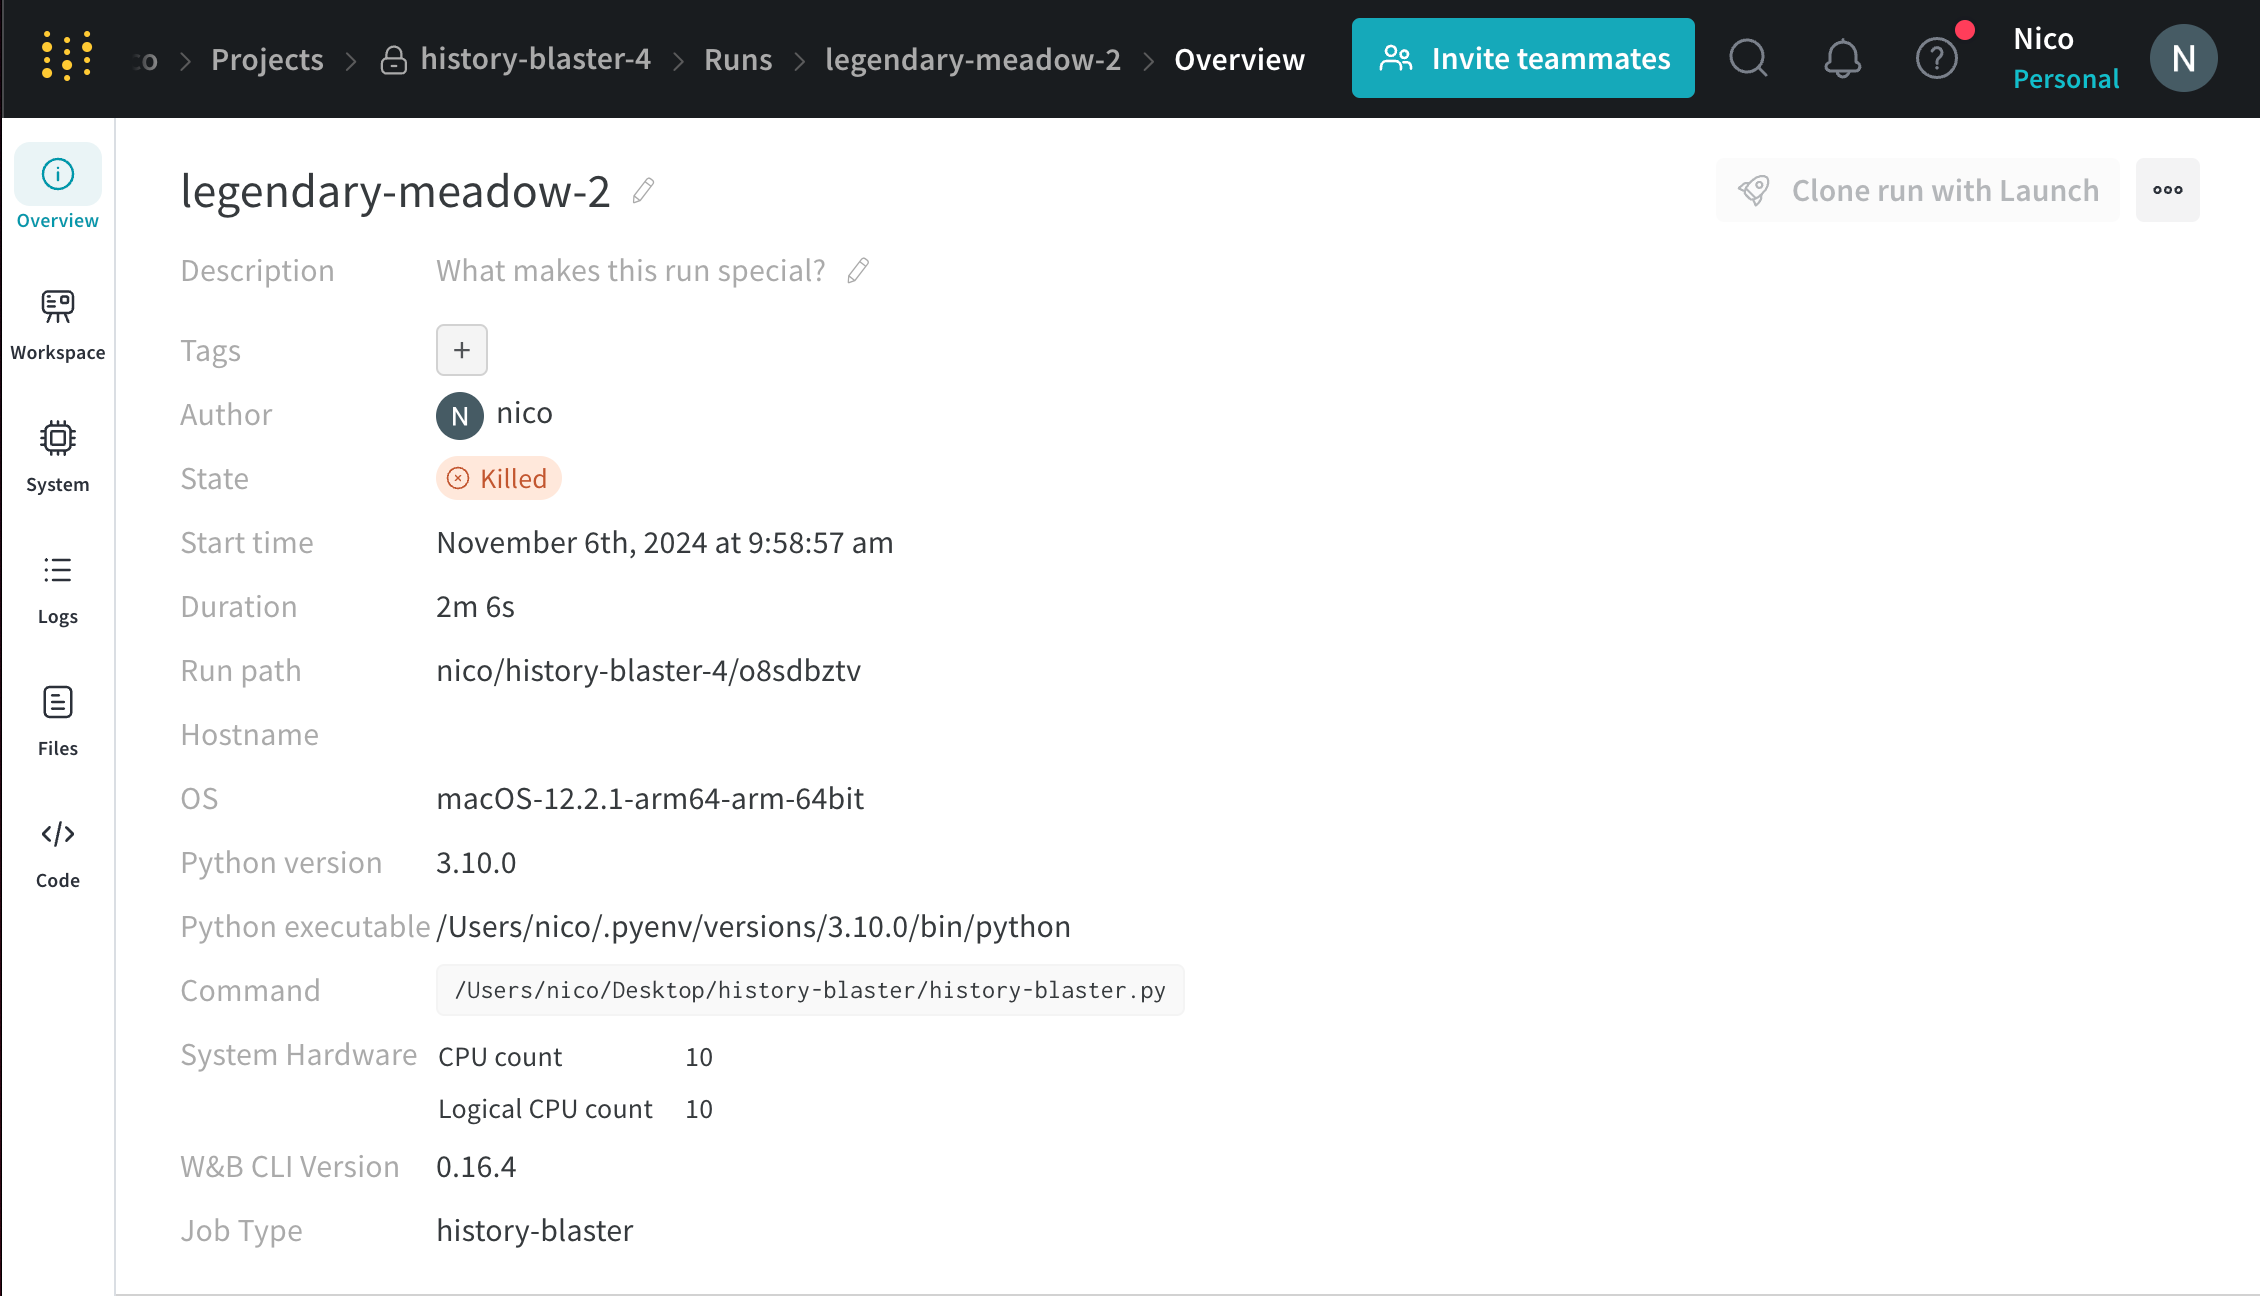The height and width of the screenshot is (1296, 2260).
Task: Open the Nico Personal account menu
Action: coord(2065,58)
